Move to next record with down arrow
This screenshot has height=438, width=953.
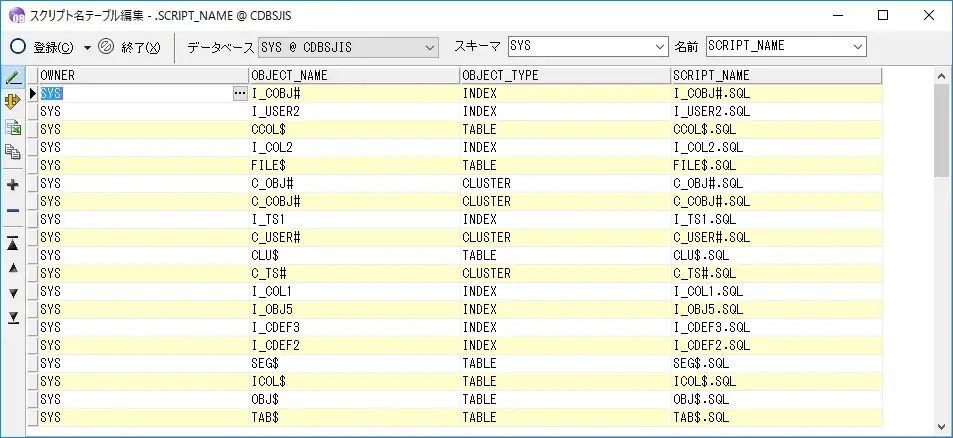(x=13, y=293)
